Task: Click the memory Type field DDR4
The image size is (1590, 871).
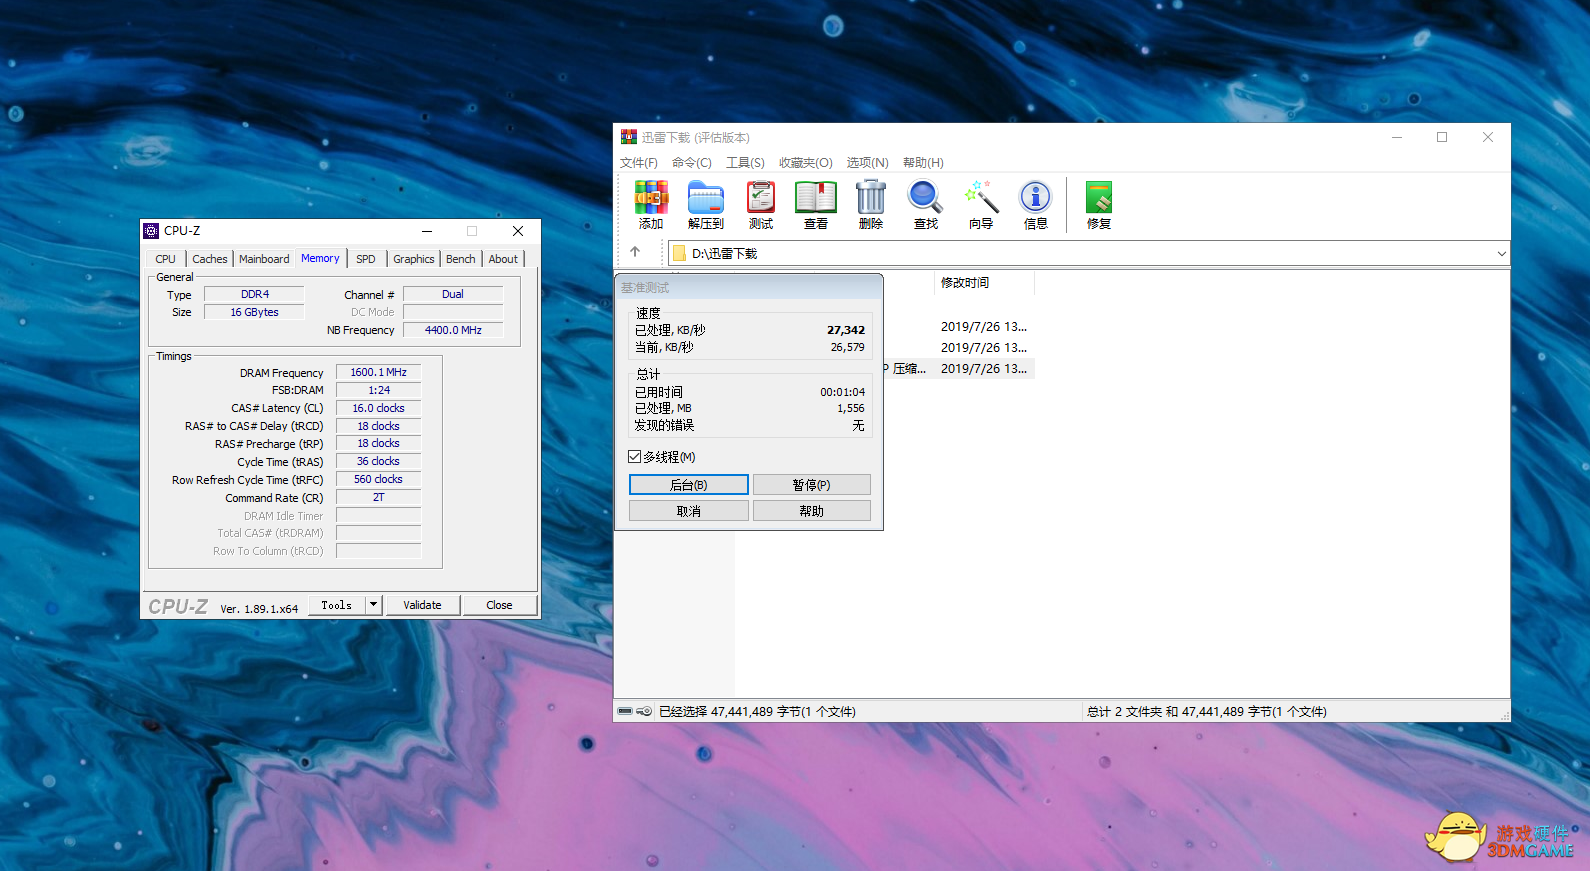Action: coord(254,294)
